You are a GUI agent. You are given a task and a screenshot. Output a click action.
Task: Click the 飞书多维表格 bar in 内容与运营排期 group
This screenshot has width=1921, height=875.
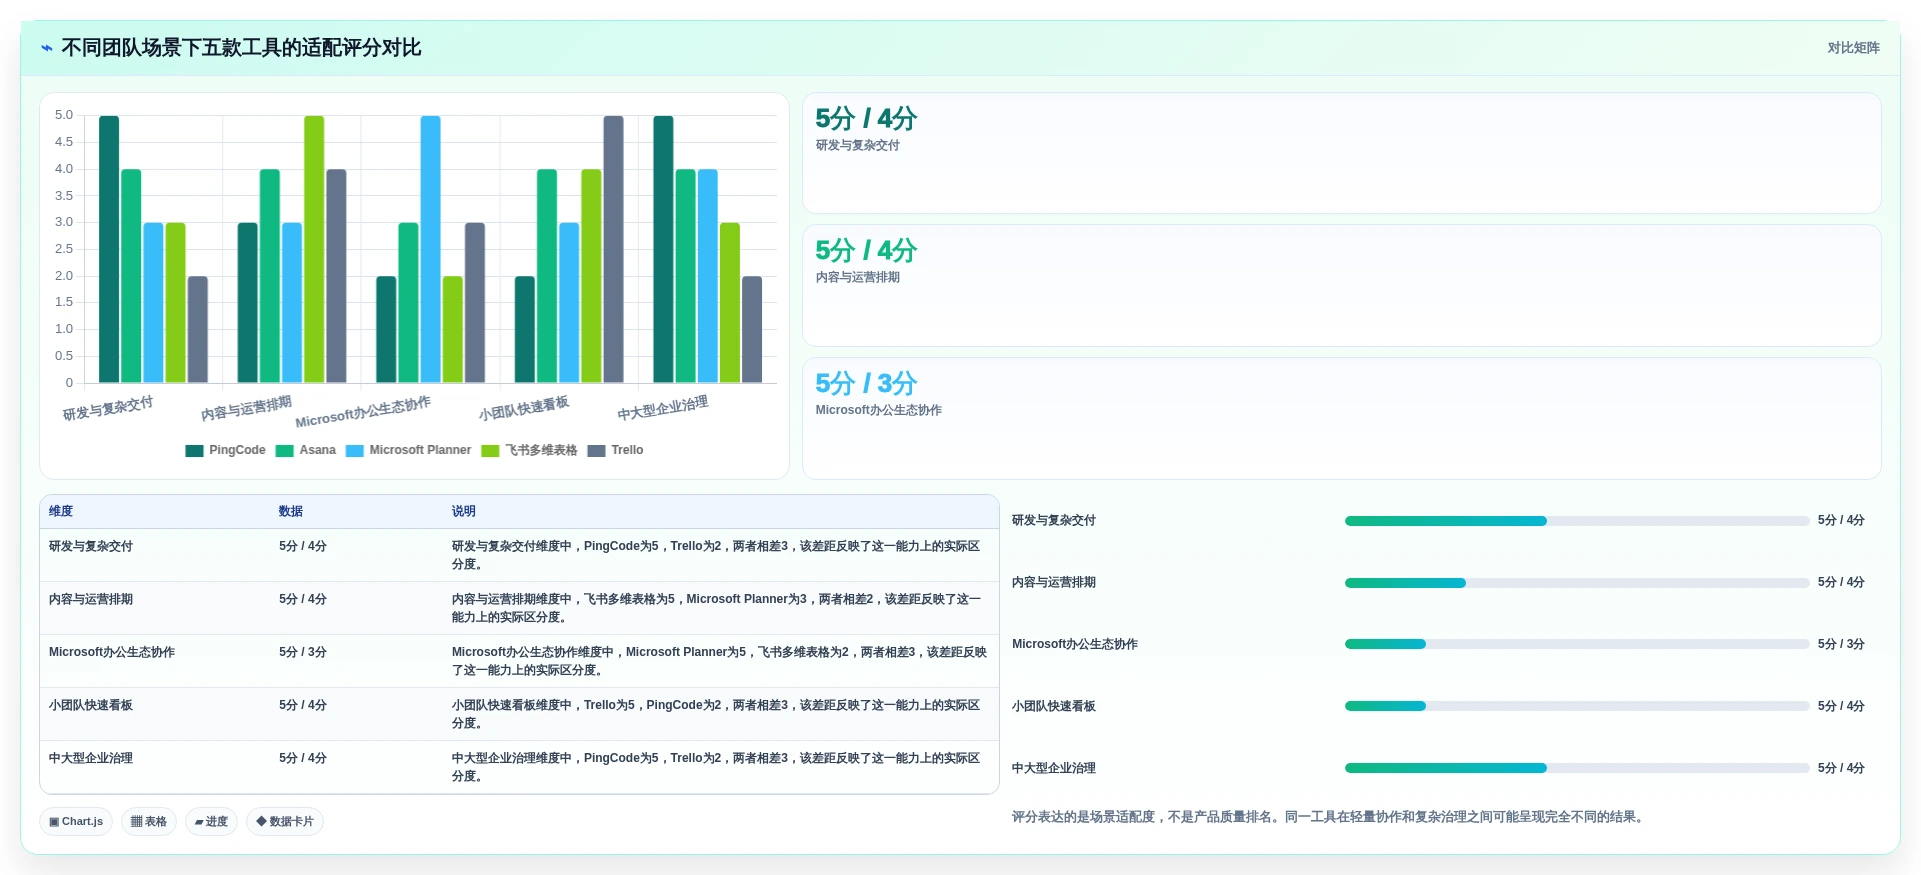(x=314, y=249)
